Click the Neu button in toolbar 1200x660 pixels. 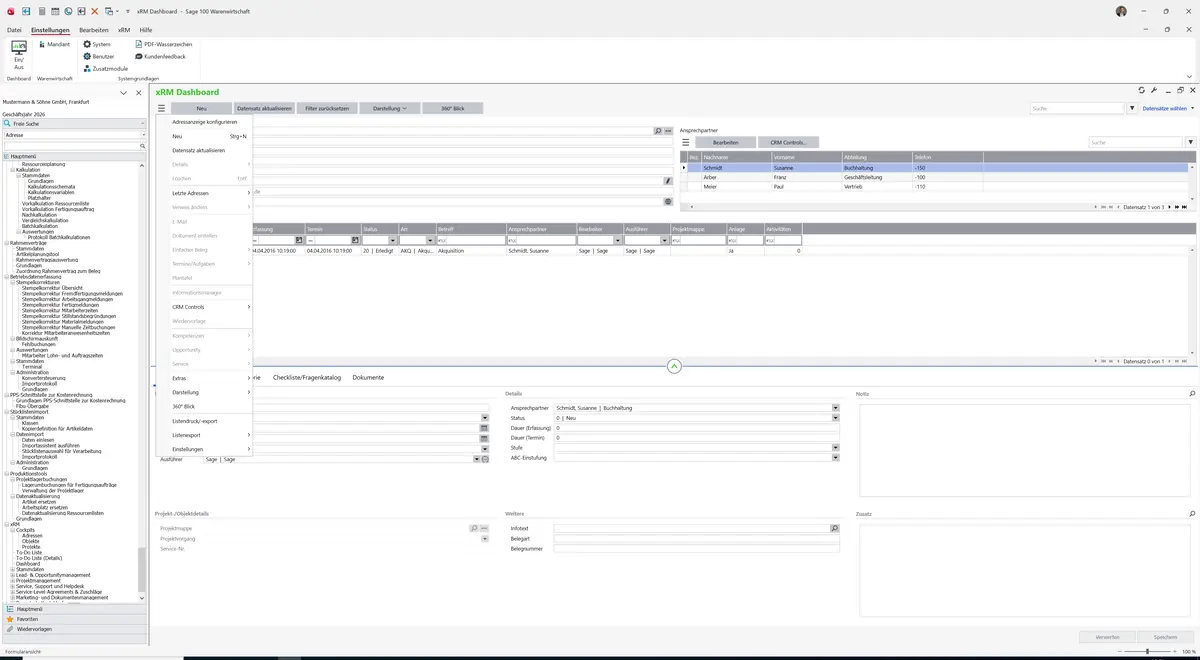tap(201, 108)
